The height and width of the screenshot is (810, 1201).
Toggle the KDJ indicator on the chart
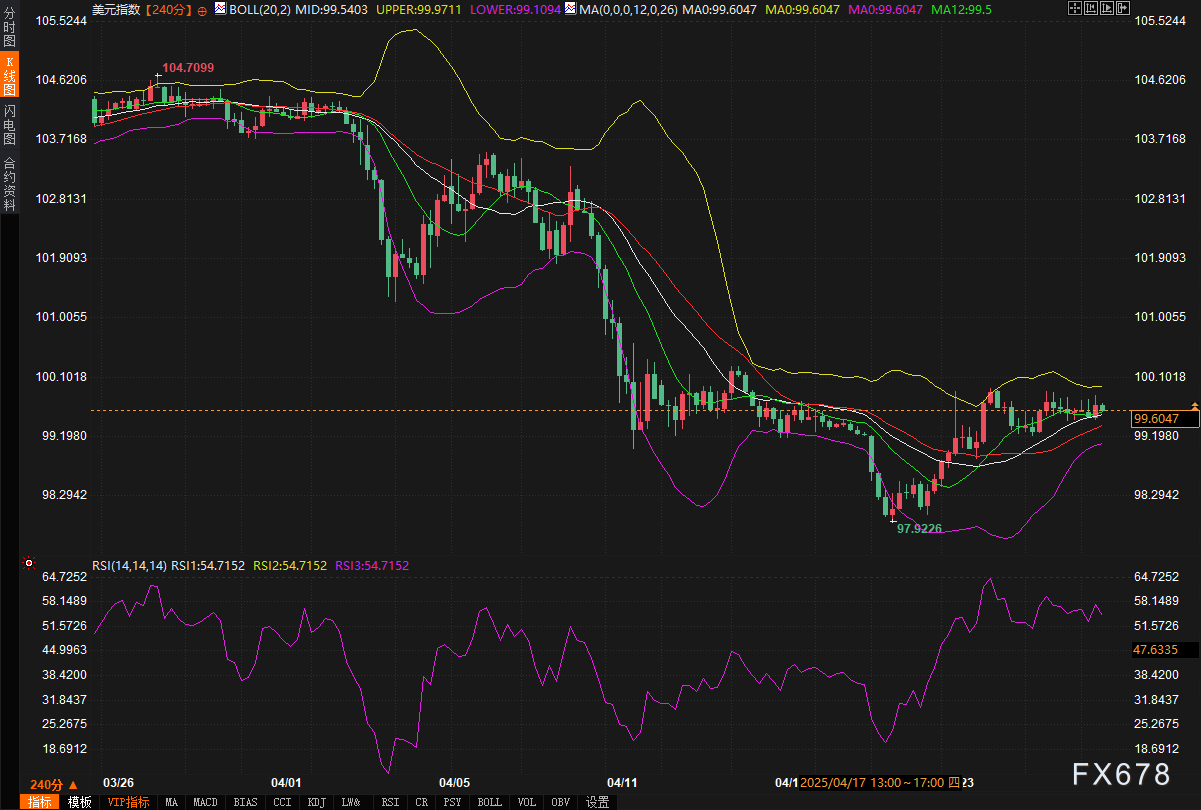316,802
